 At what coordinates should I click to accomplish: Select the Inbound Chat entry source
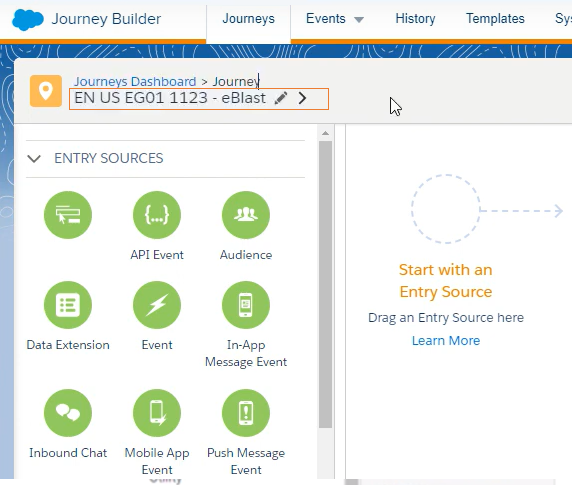coord(68,413)
